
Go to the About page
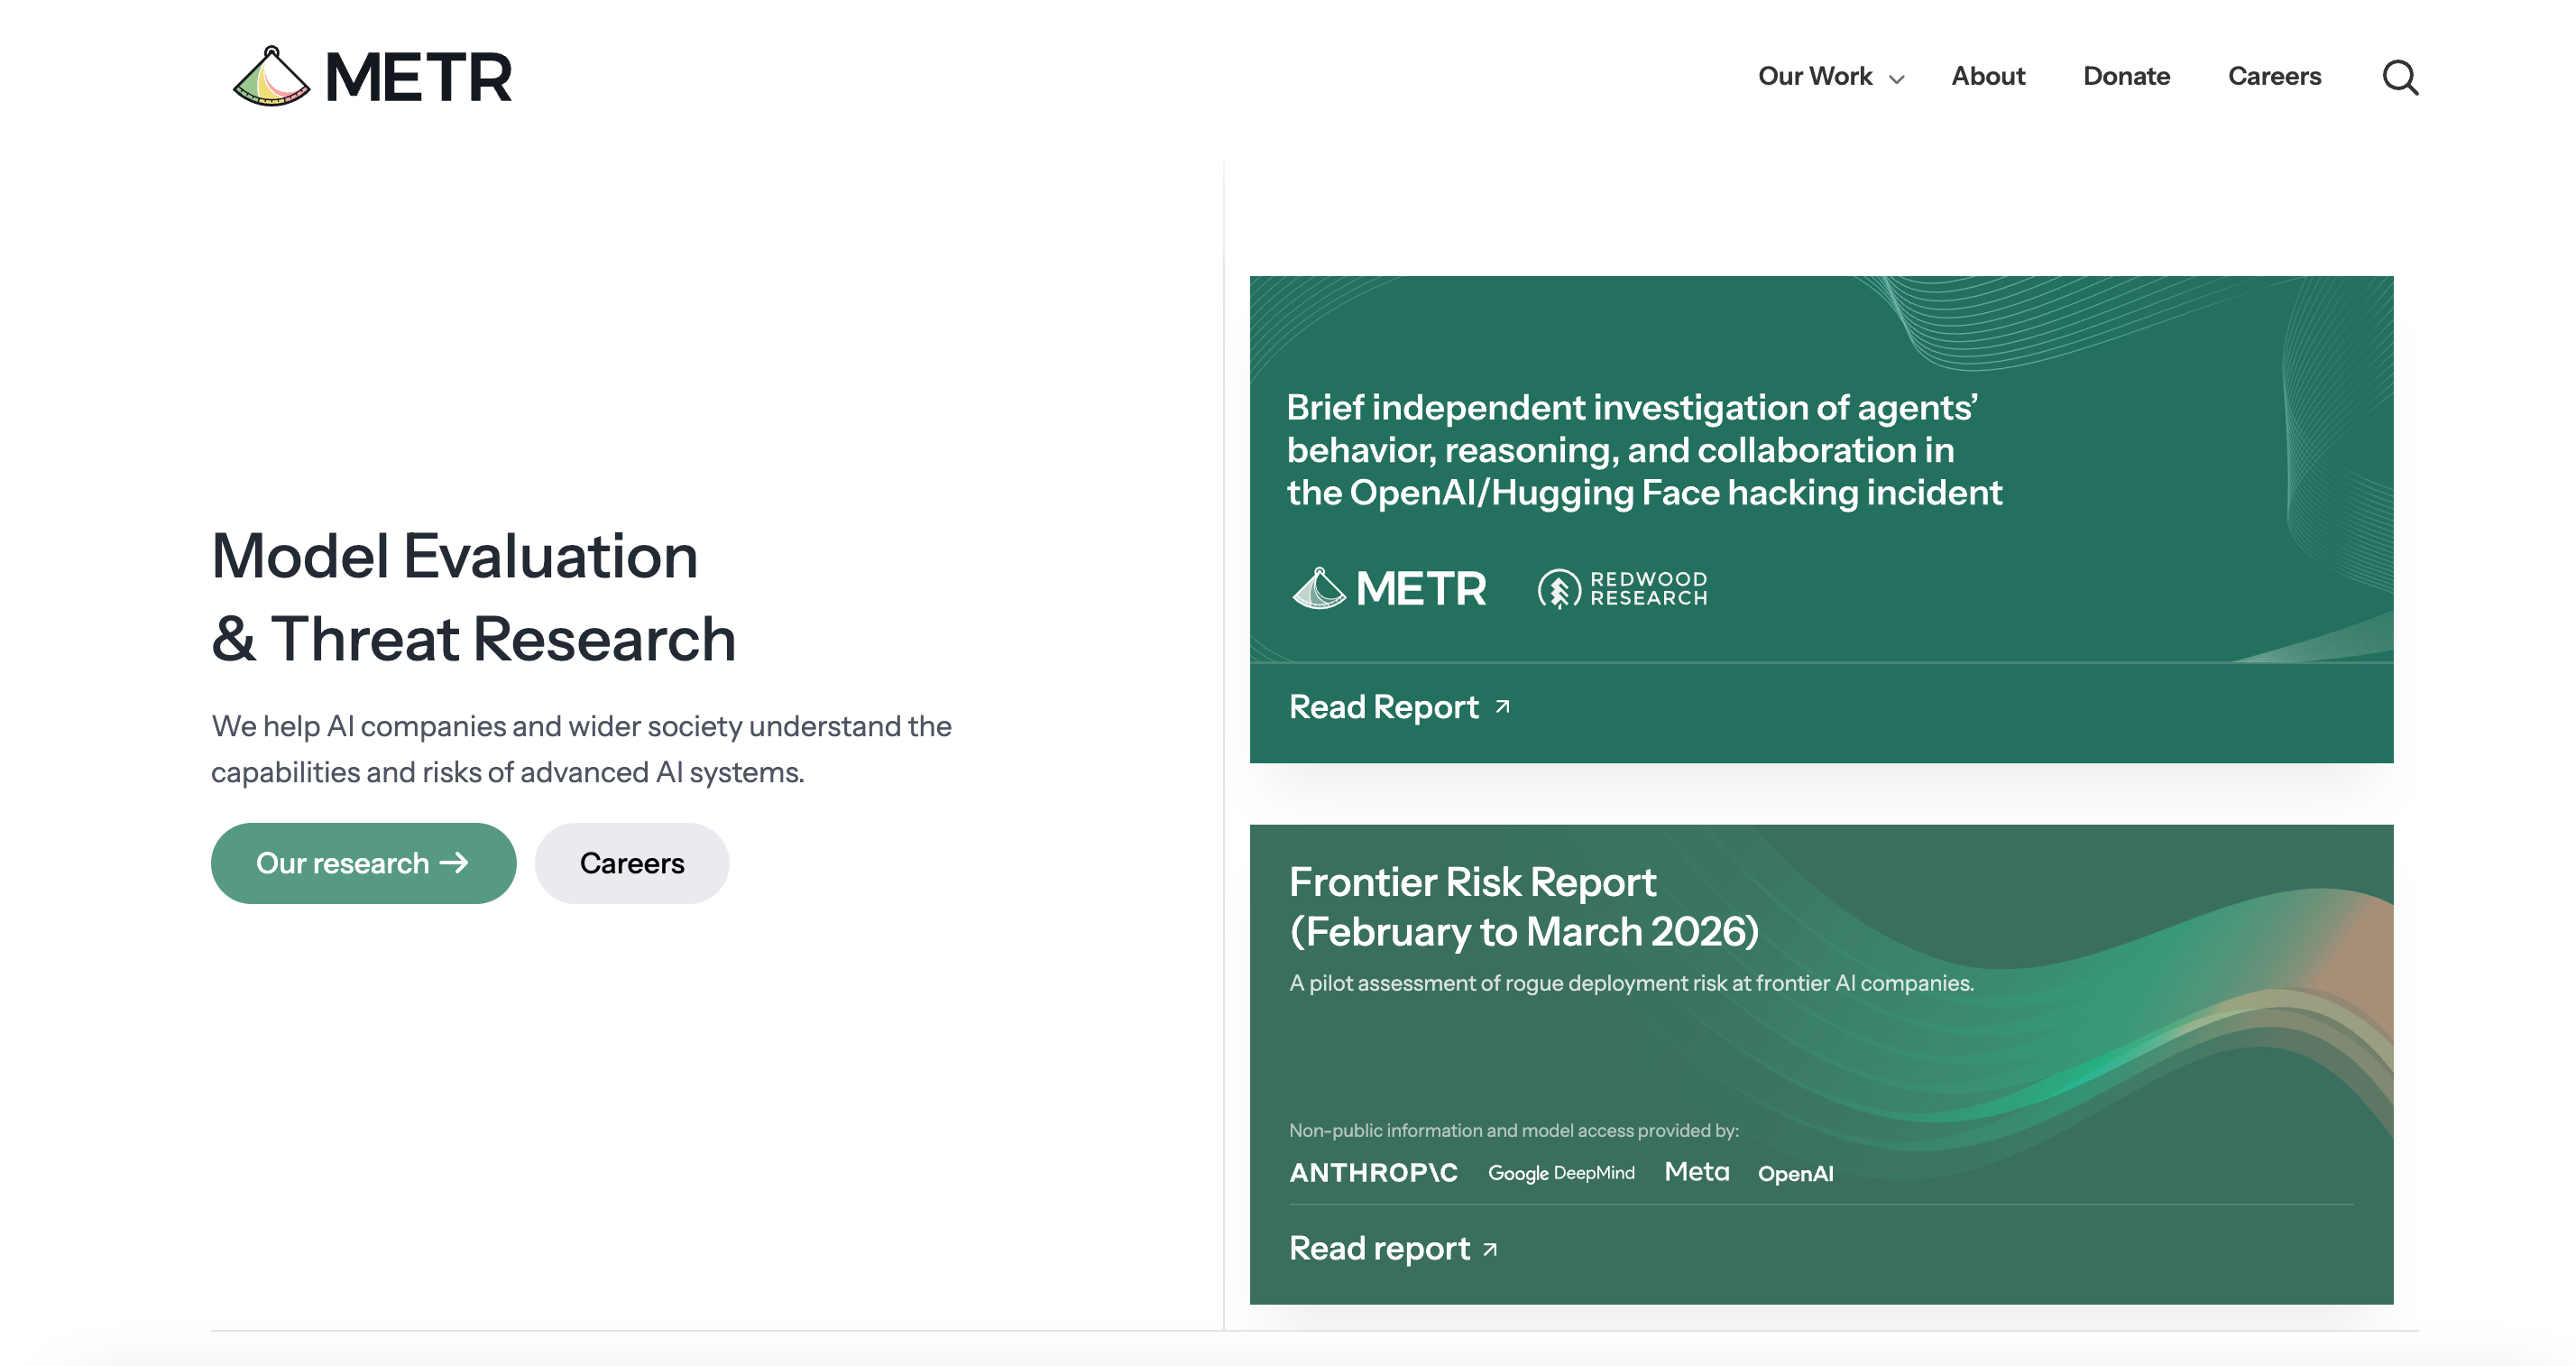tap(1988, 76)
